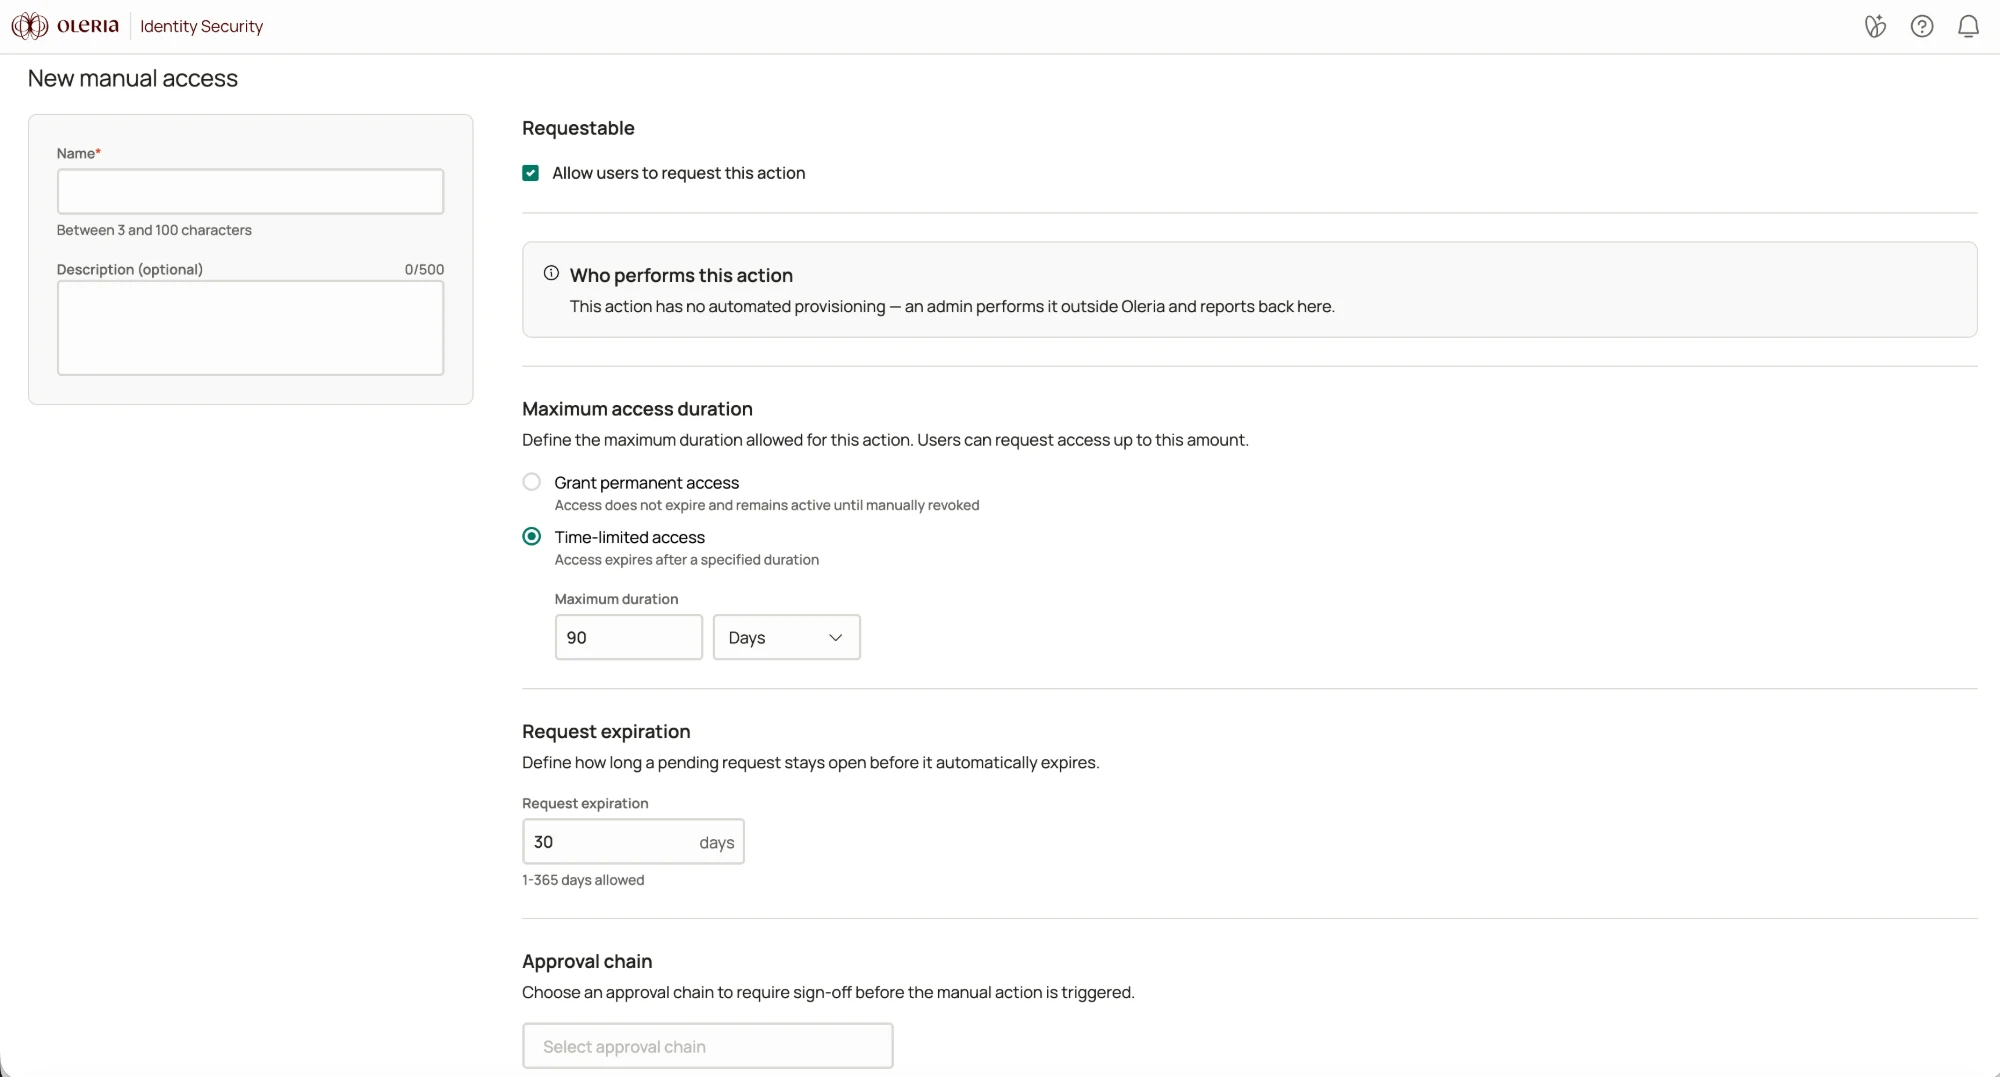The width and height of the screenshot is (2000, 1077).
Task: Open the notifications bell icon
Action: [x=1968, y=26]
